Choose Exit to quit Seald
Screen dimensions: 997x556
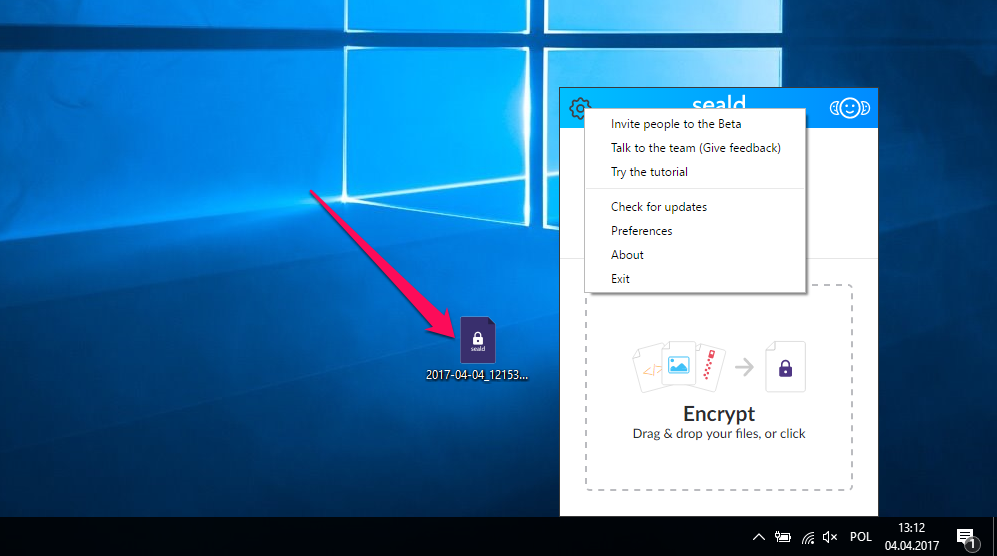[695, 279]
